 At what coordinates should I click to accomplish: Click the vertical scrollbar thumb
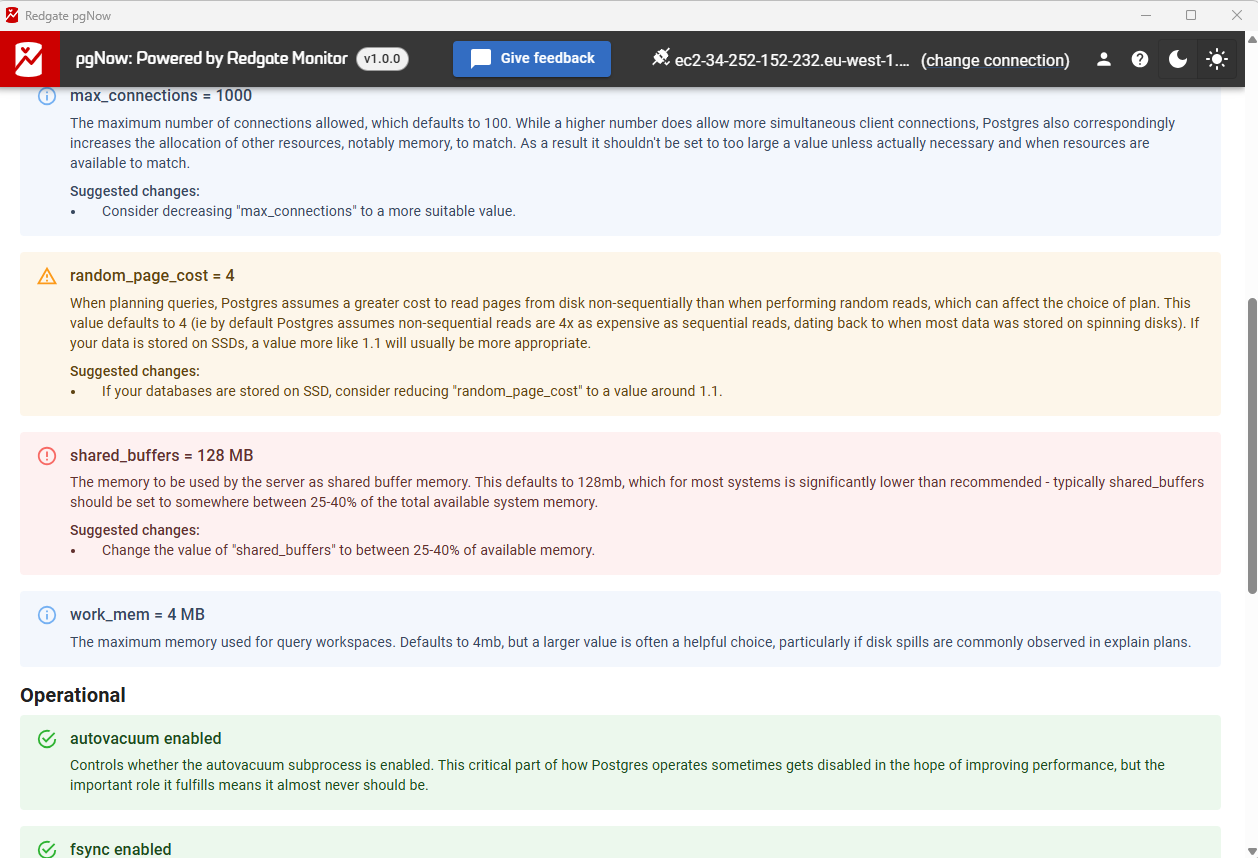[x=1251, y=445]
